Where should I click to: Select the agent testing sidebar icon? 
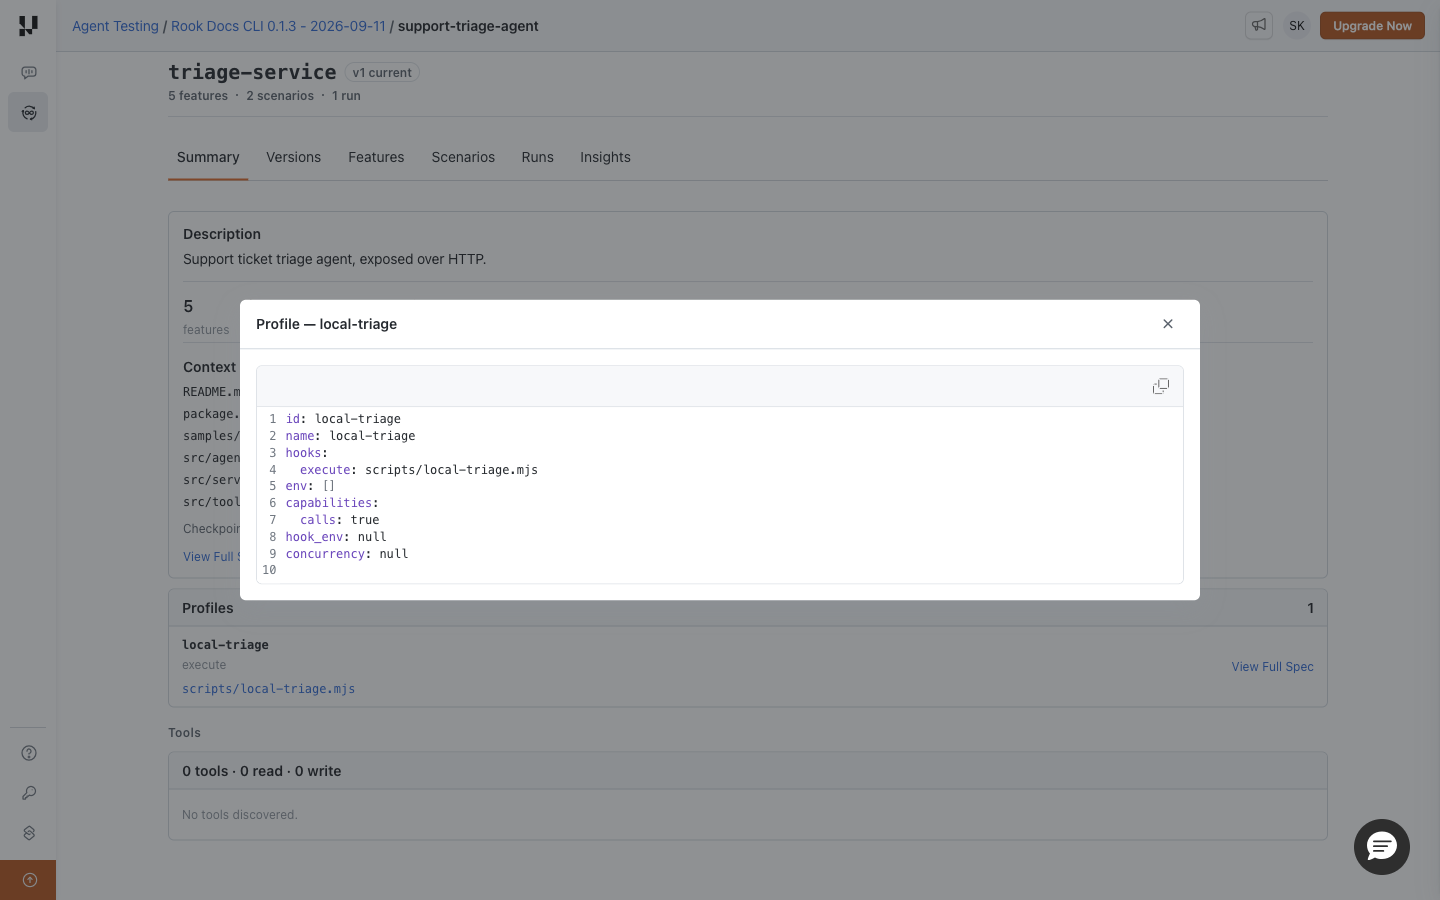(x=28, y=112)
